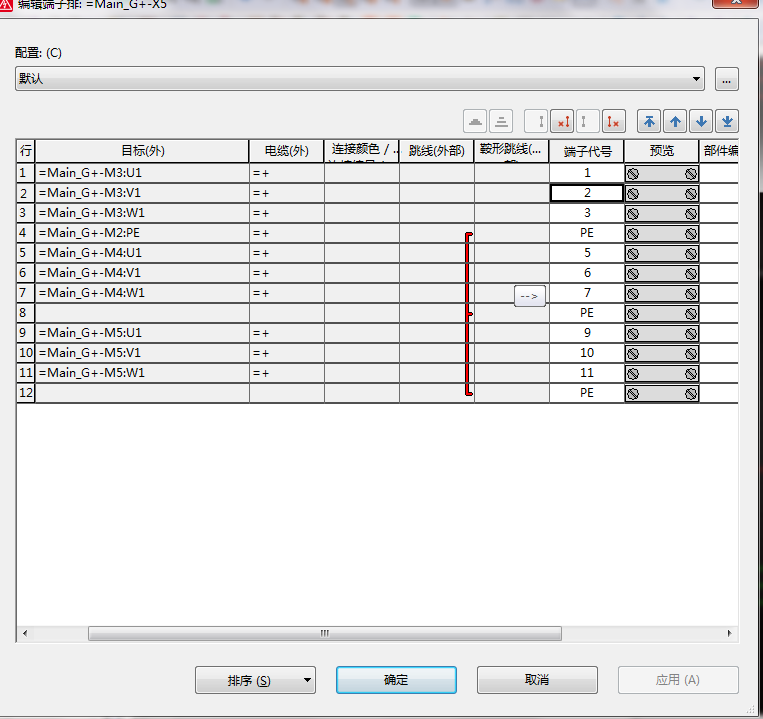
Task: Move selected row down one position
Action: click(701, 121)
